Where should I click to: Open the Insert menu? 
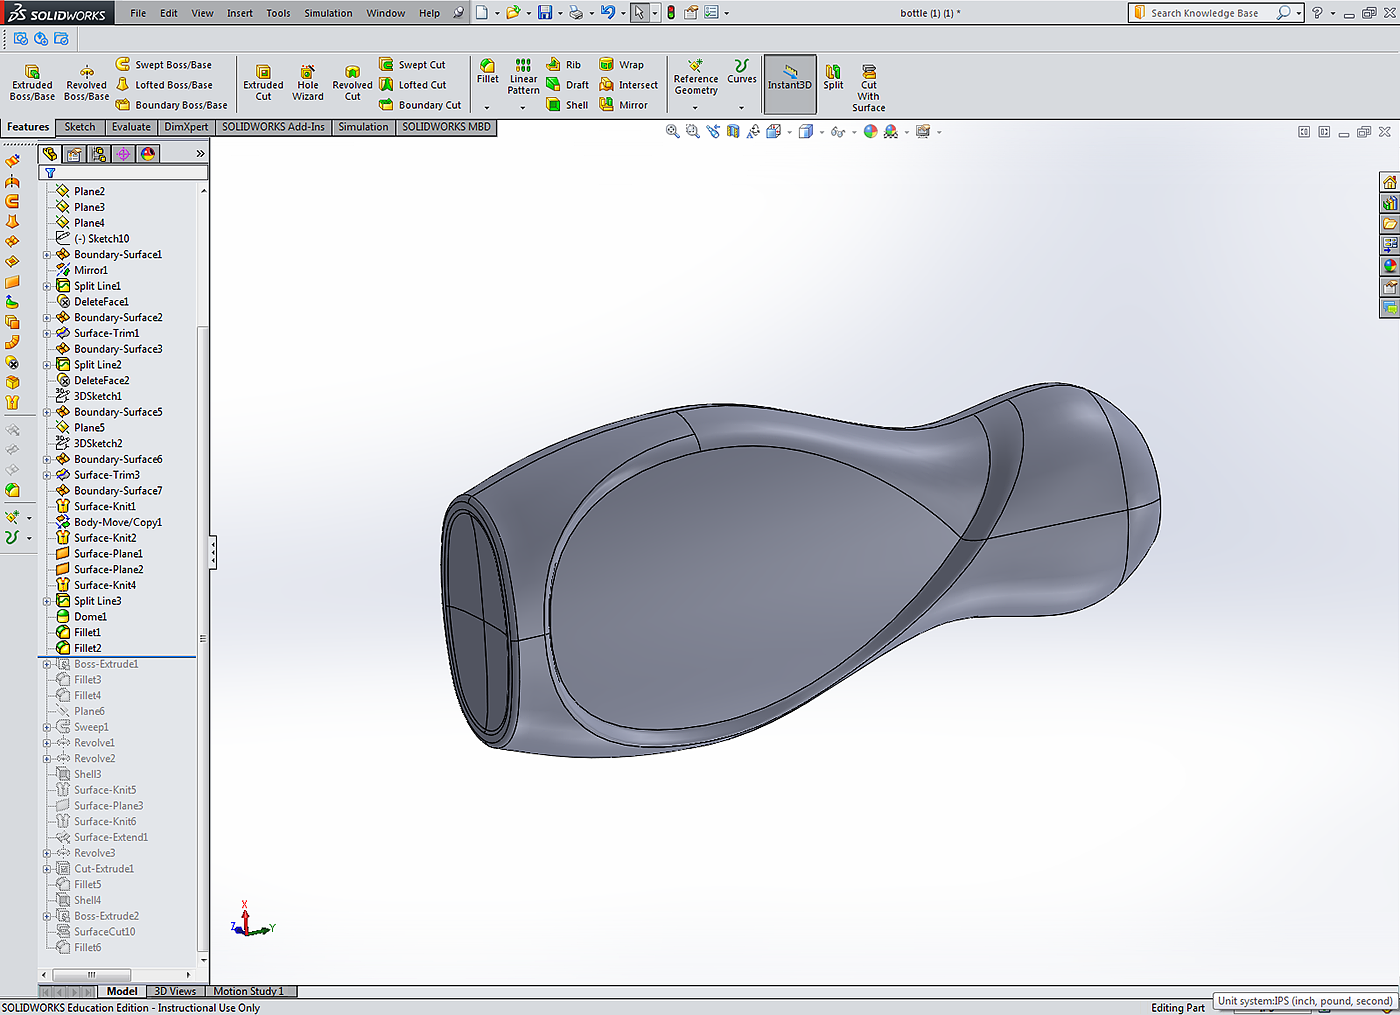coord(239,13)
